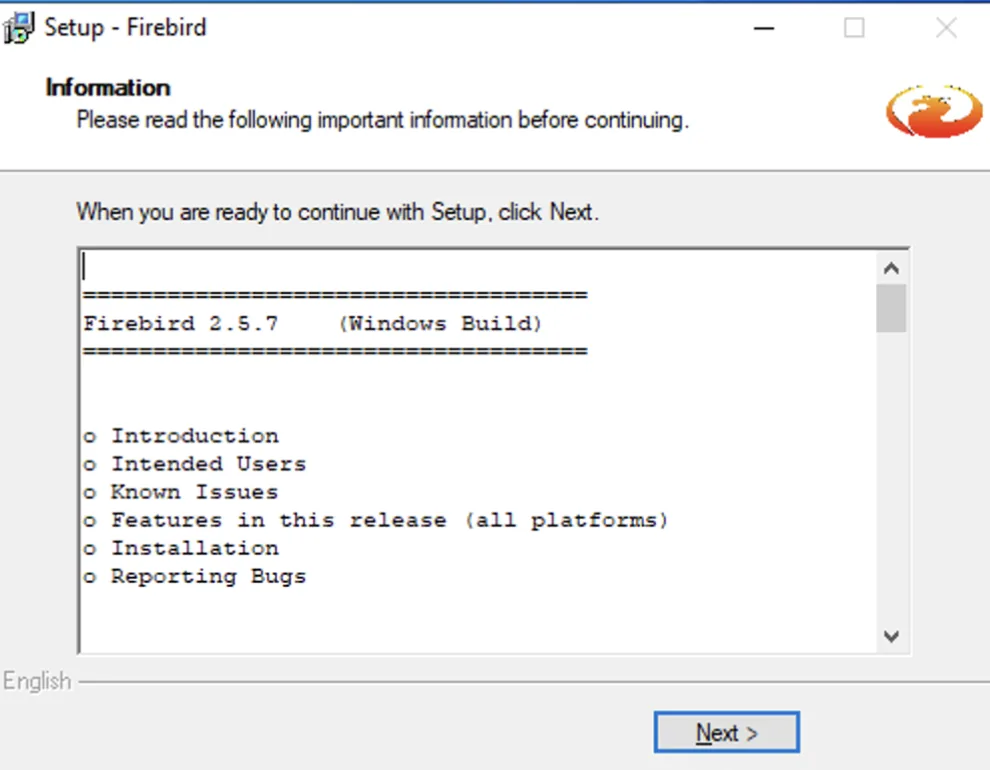Click the Features in this release line

coord(376,520)
